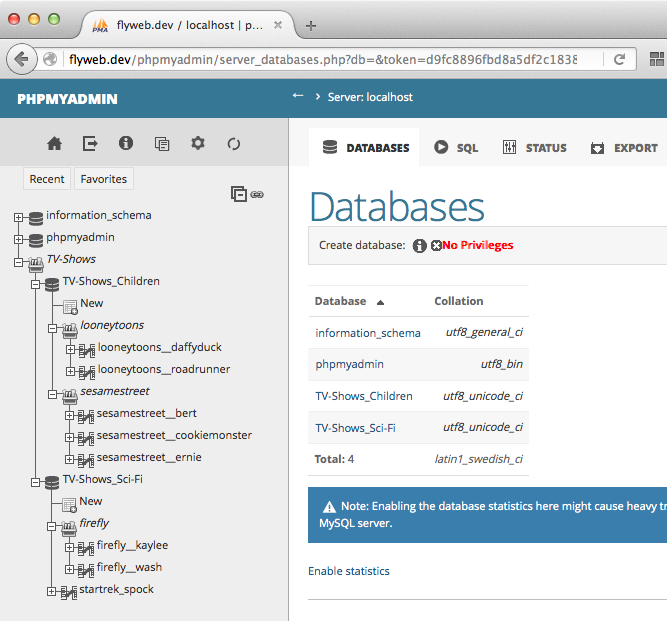Click the TV-Shows_Sci-Fi database icon
The height and width of the screenshot is (621, 667).
[x=52, y=482]
